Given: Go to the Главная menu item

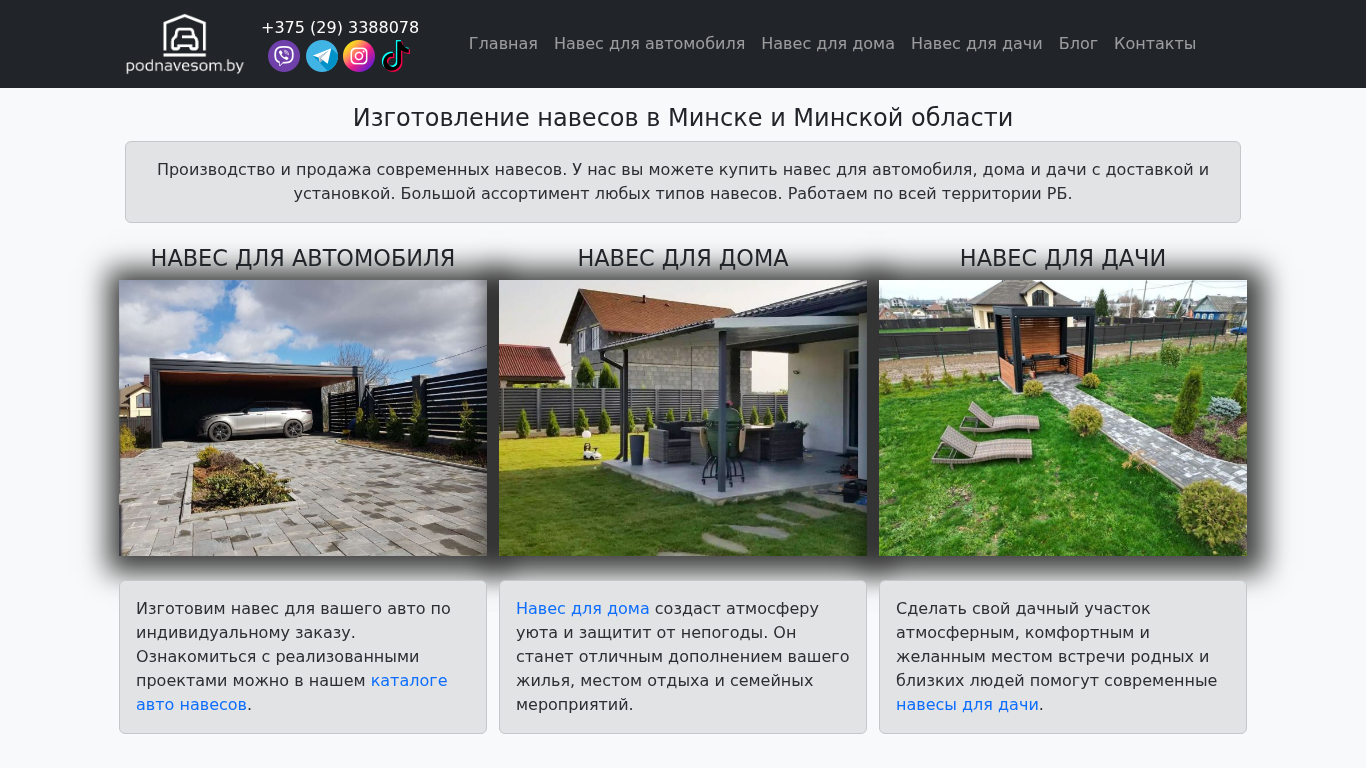Looking at the screenshot, I should click(503, 44).
